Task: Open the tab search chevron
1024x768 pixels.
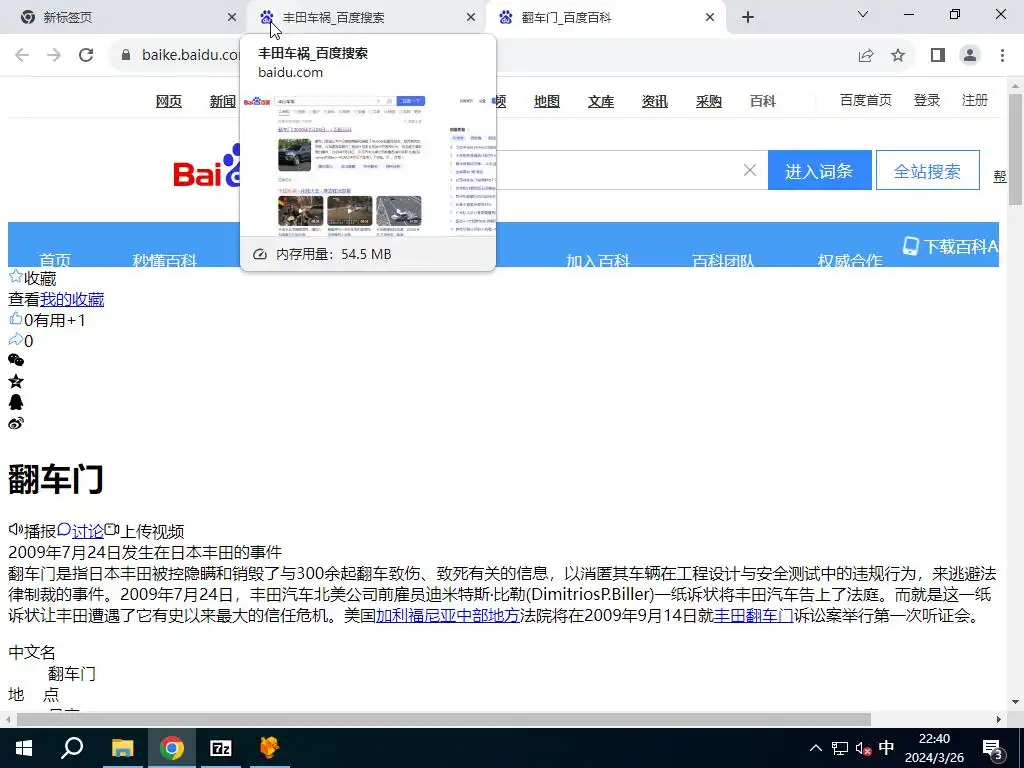Action: (863, 14)
